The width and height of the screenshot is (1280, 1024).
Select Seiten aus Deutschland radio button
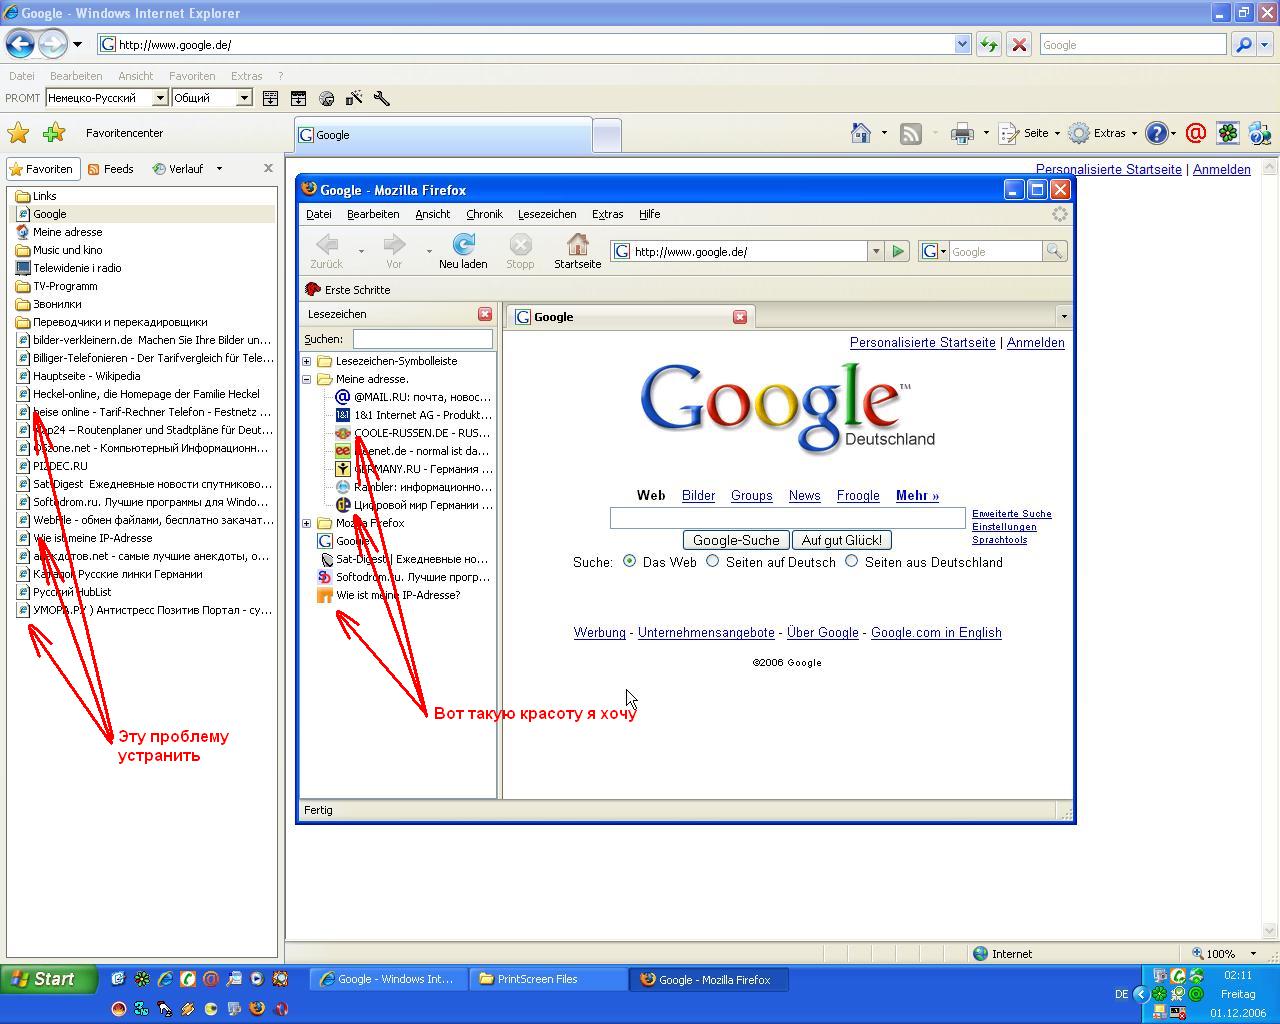(x=851, y=561)
